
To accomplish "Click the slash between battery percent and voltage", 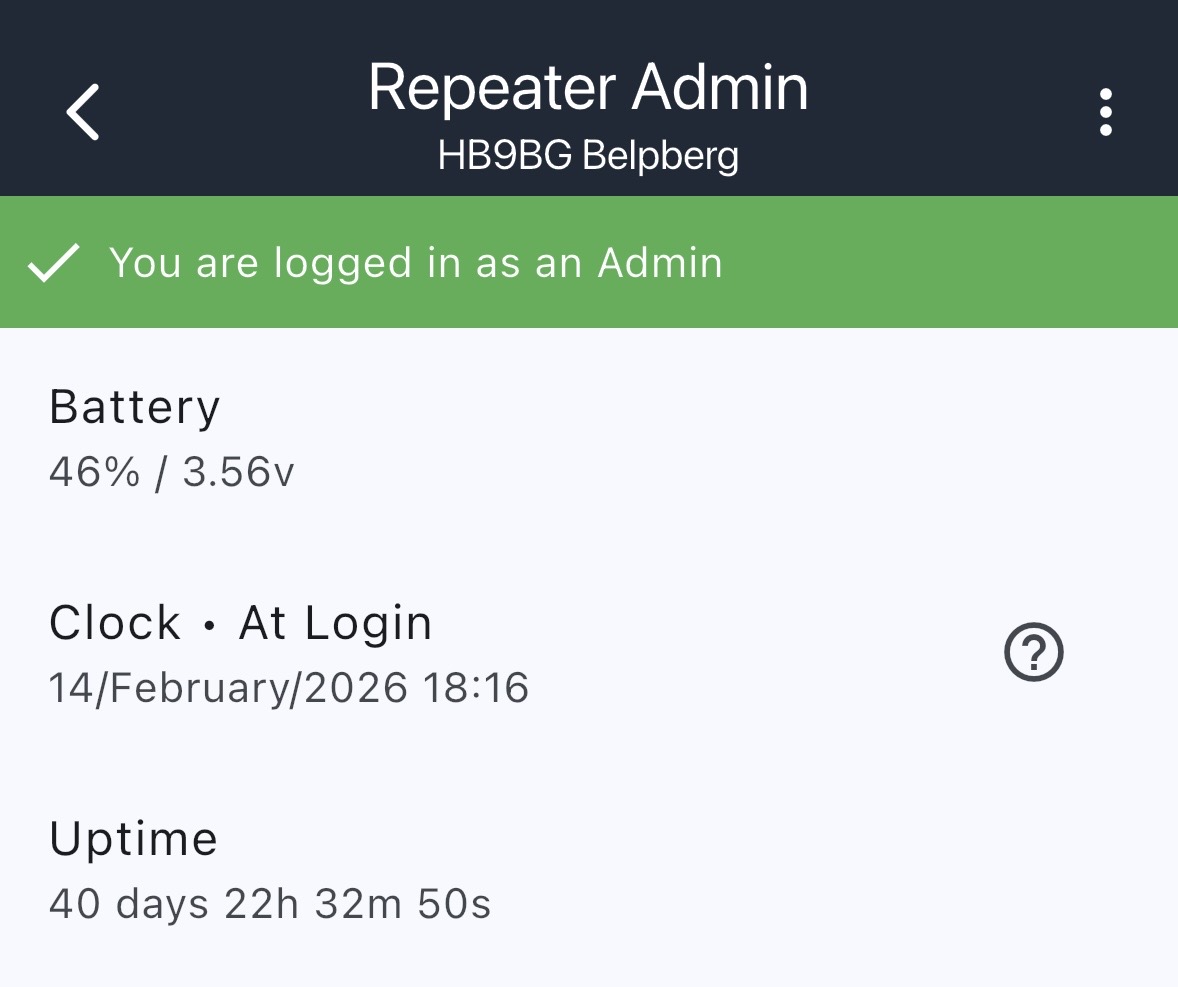I will click(161, 472).
